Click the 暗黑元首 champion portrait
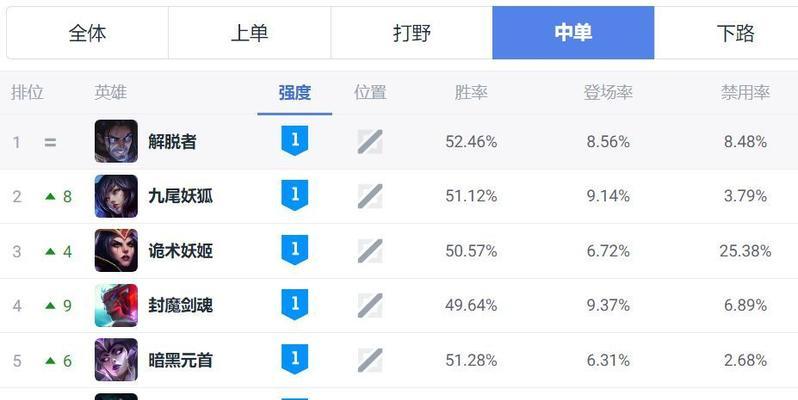 (x=116, y=359)
